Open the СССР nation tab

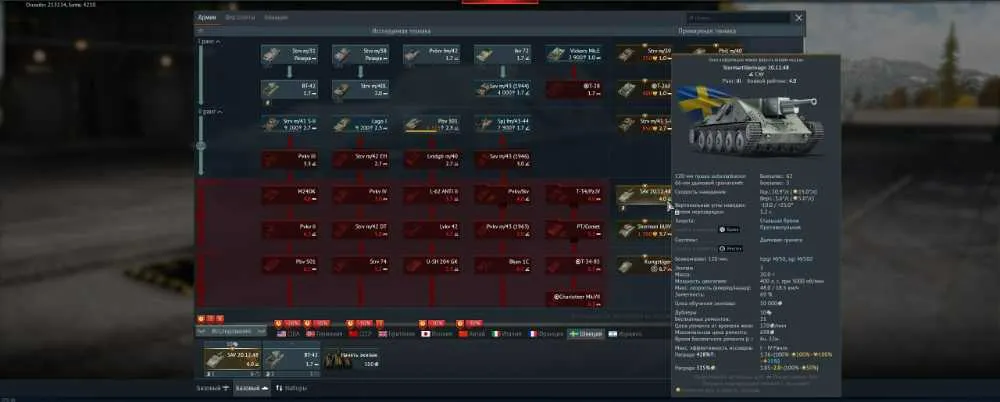point(362,334)
